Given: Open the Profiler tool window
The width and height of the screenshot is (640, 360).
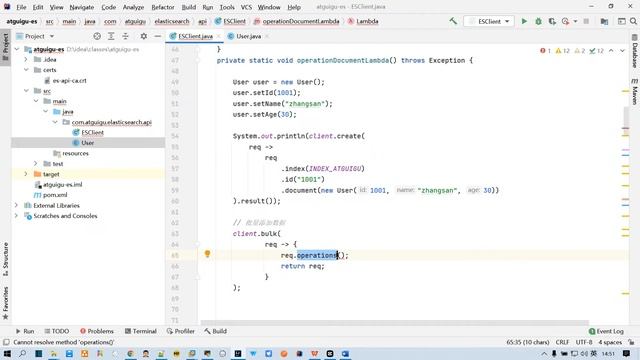Looking at the screenshot, I should 181,331.
